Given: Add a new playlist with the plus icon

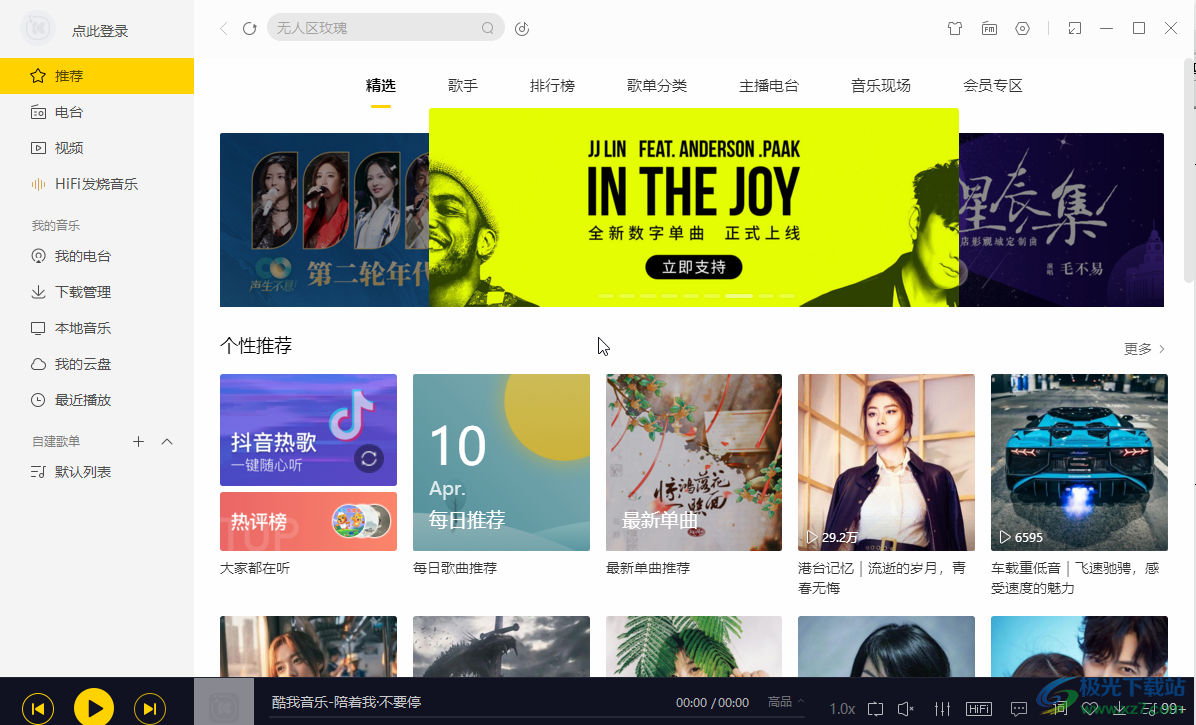Looking at the screenshot, I should pyautogui.click(x=138, y=441).
